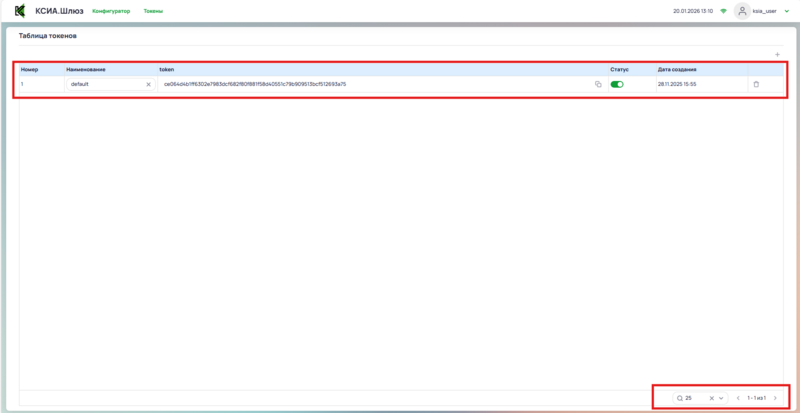Click the Наименование column header
This screenshot has width=800, height=413.
click(x=87, y=69)
